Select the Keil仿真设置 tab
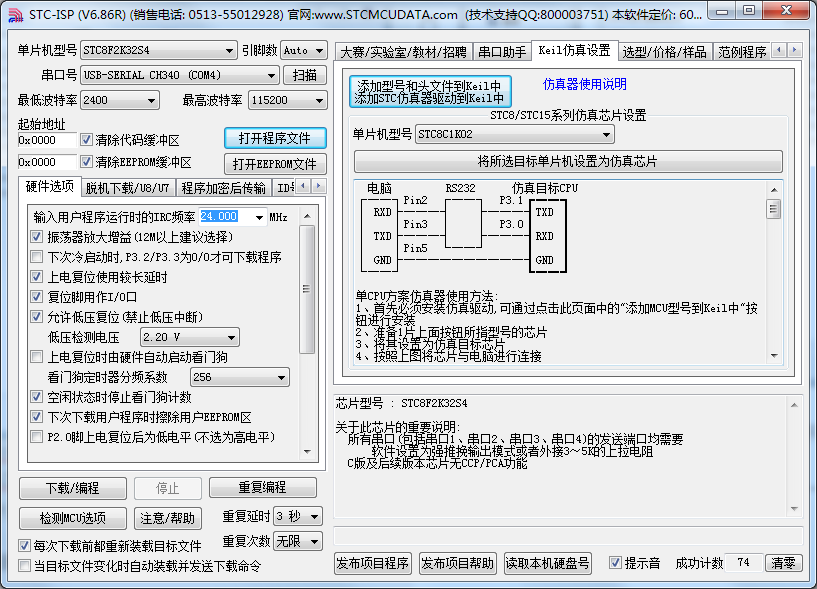This screenshot has width=817, height=589. point(574,51)
